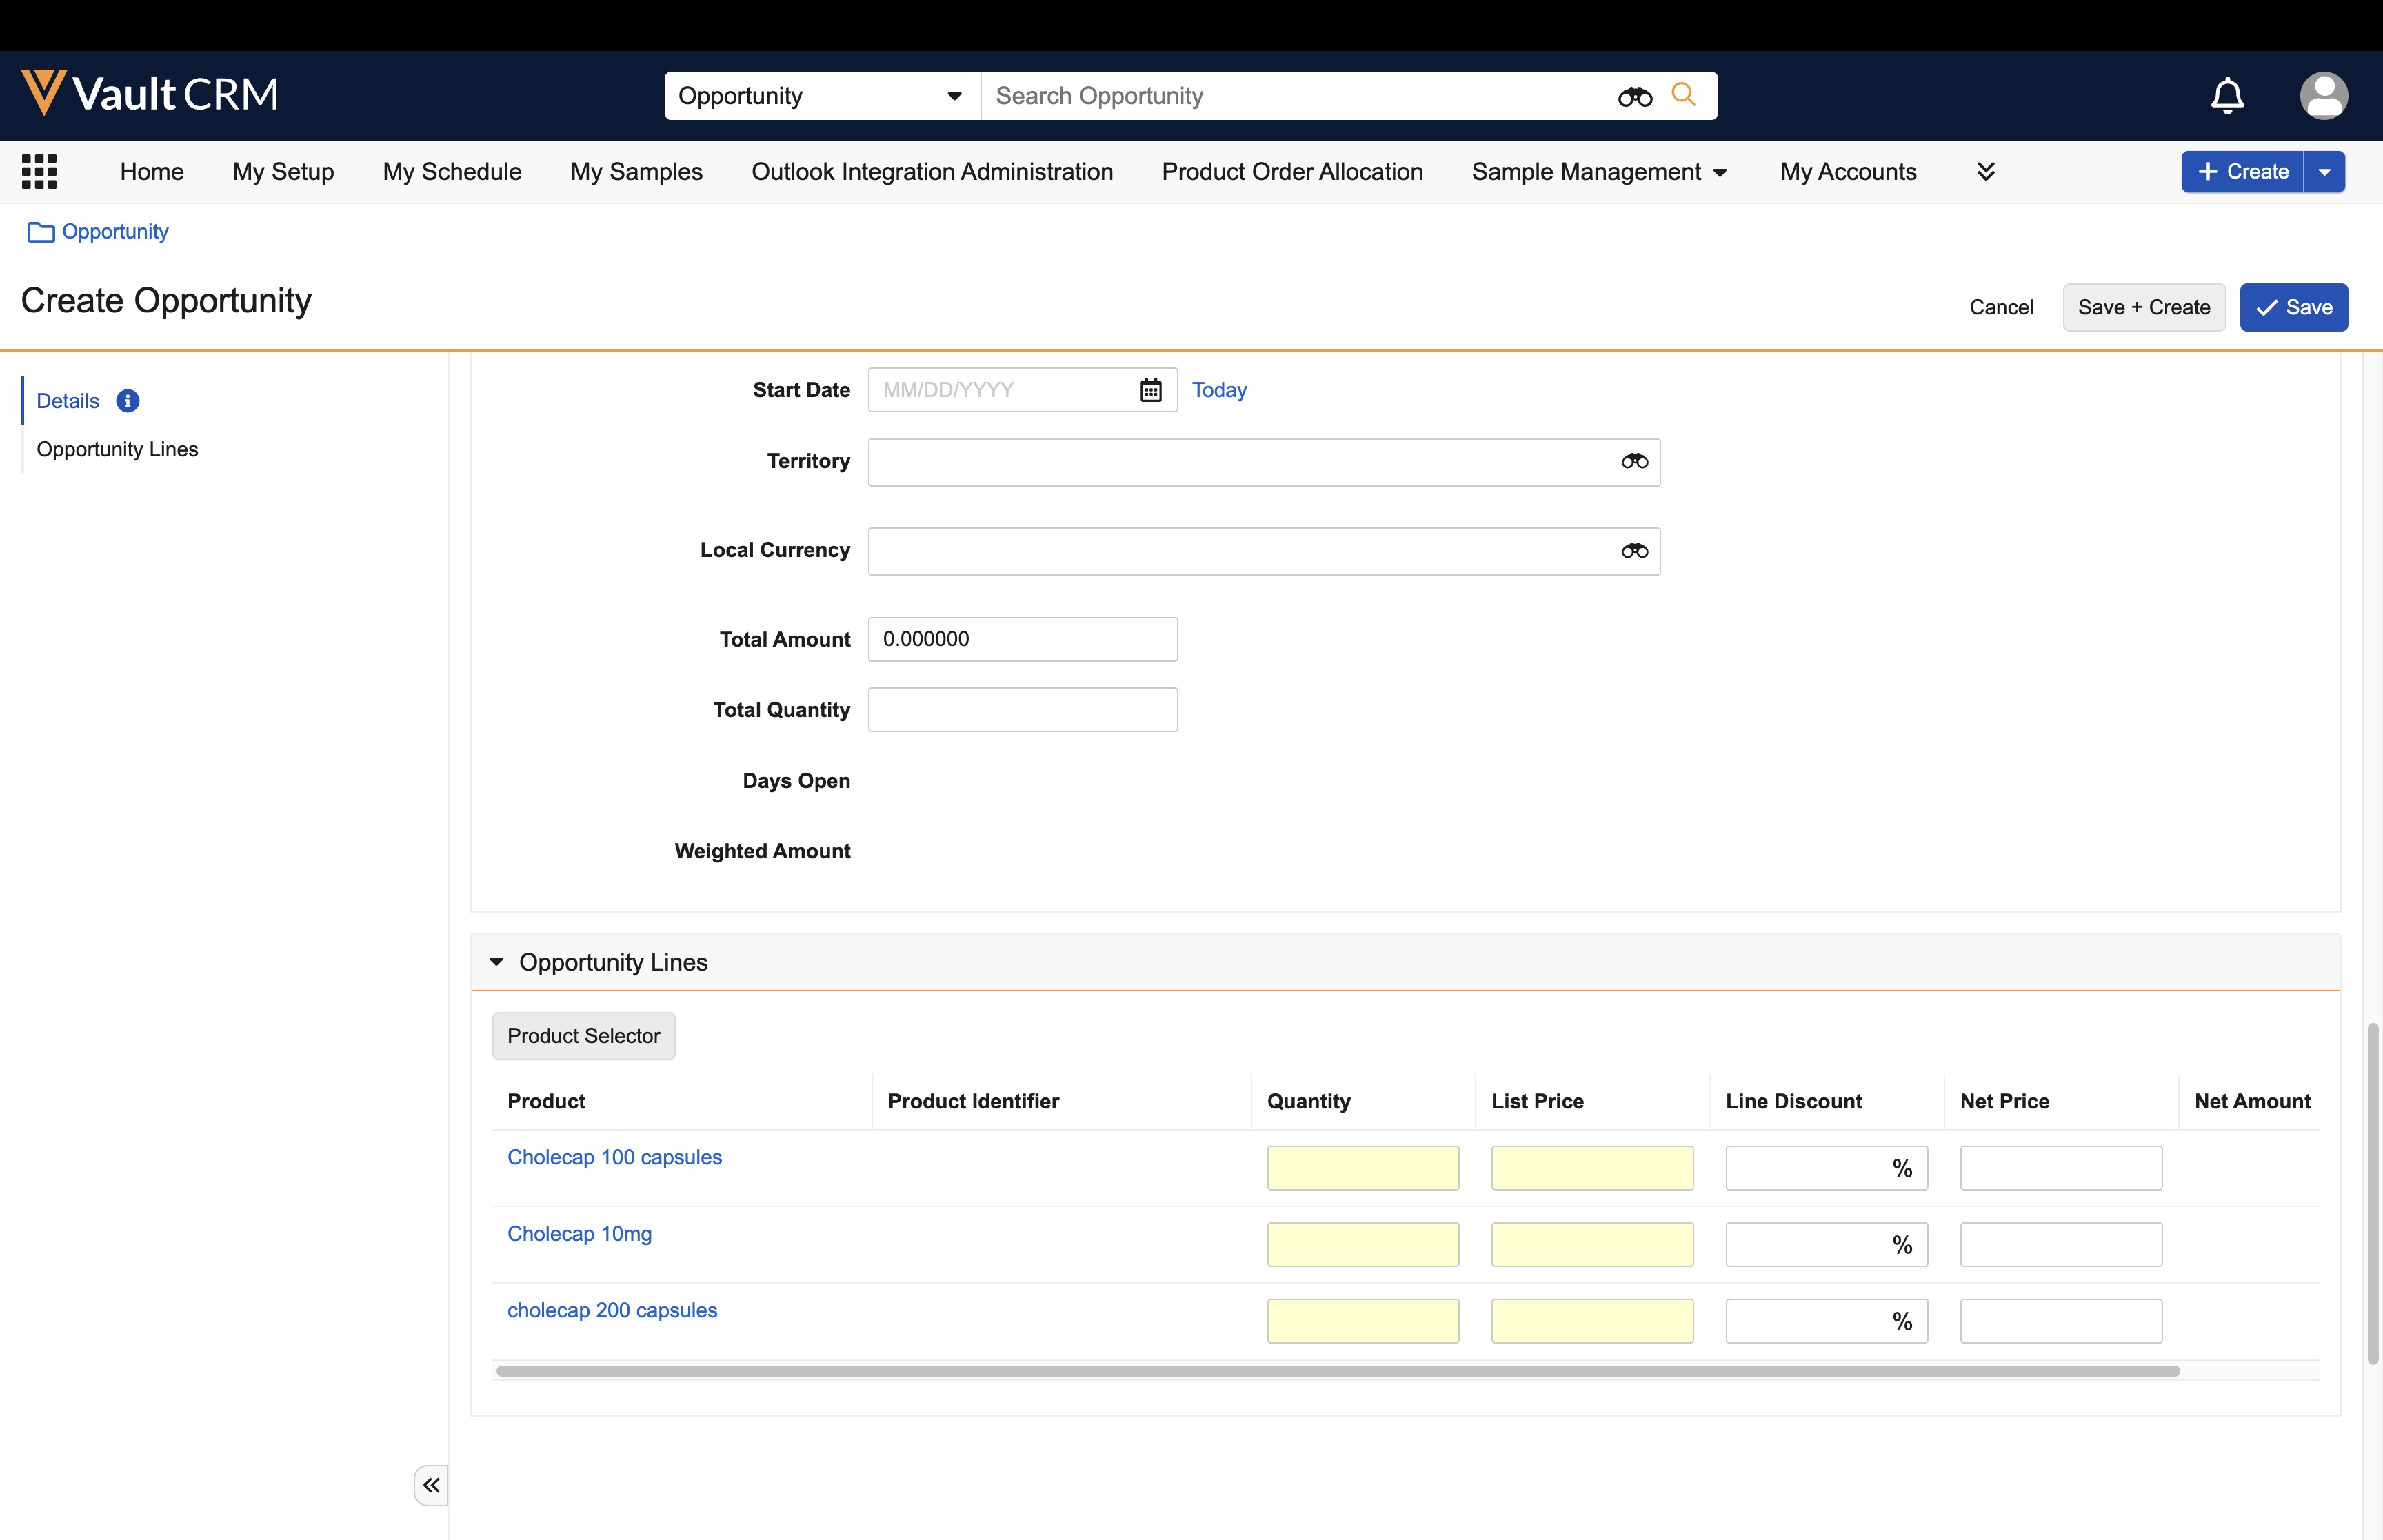
Task: Open Territory lookup binoculars icon
Action: 1634,461
